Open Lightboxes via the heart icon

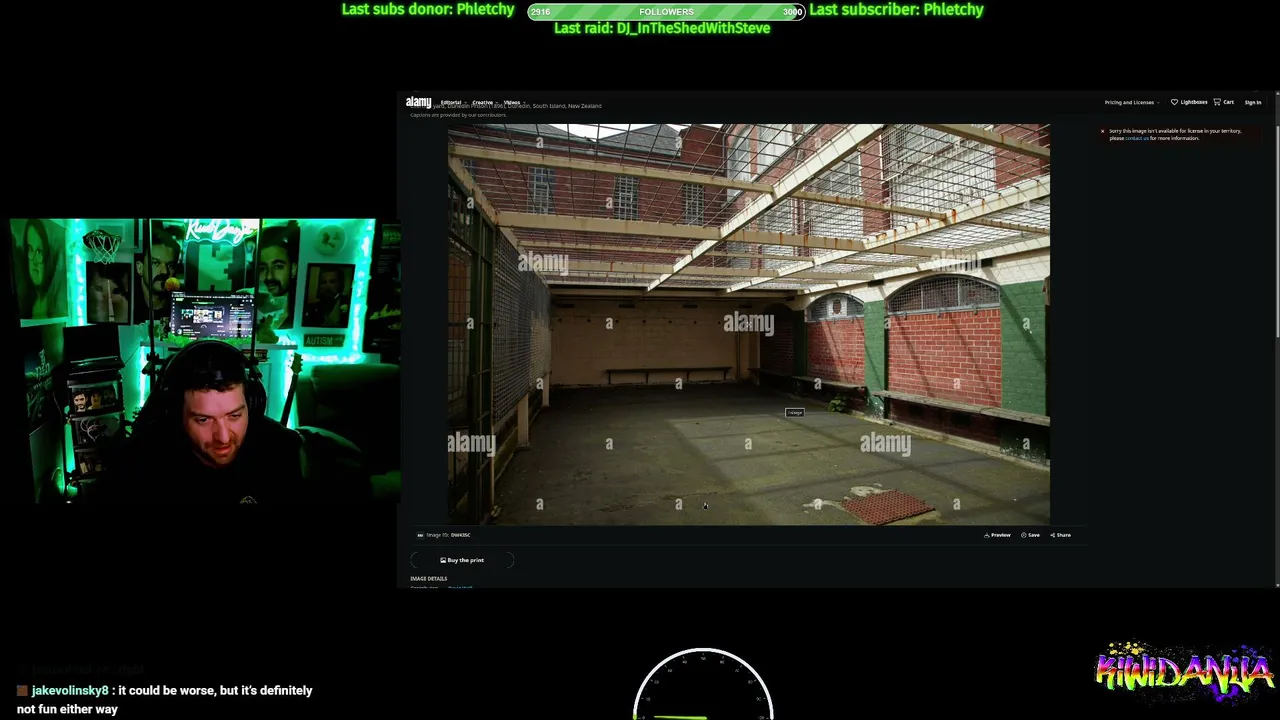(x=1190, y=102)
